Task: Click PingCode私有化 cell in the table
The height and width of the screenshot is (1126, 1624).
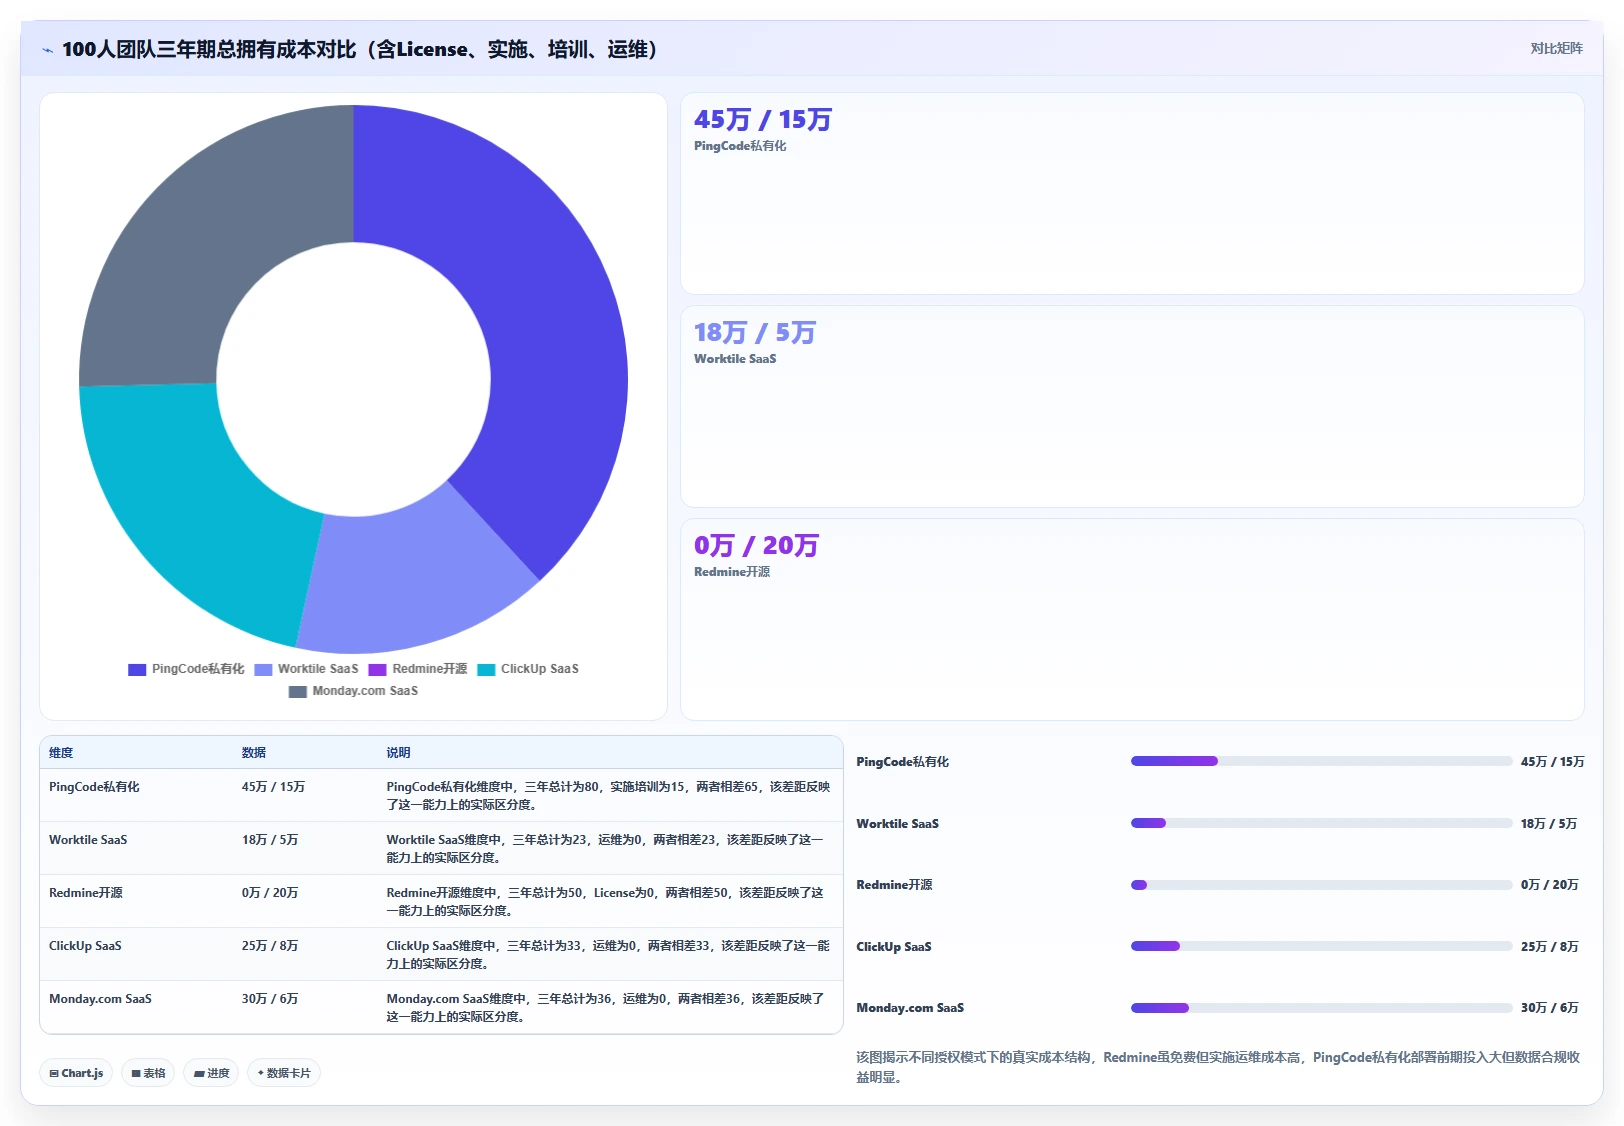Action: [94, 787]
